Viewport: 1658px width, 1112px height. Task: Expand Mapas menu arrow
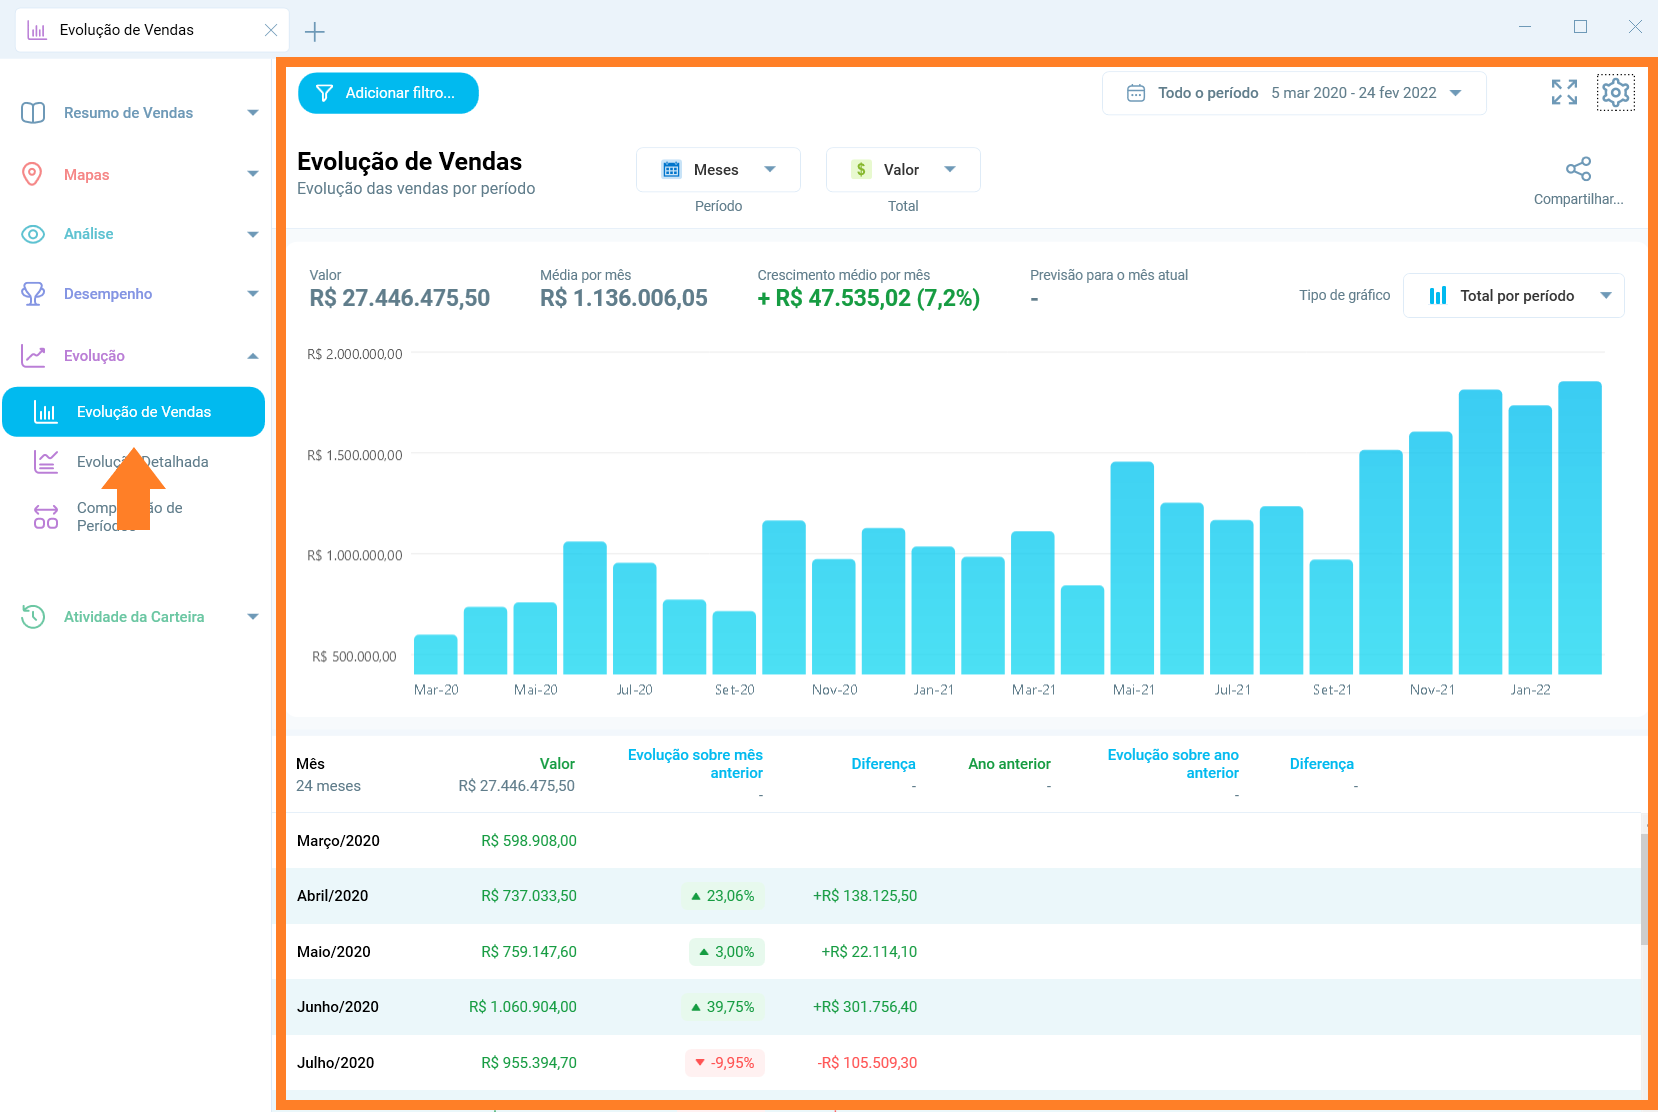[253, 174]
